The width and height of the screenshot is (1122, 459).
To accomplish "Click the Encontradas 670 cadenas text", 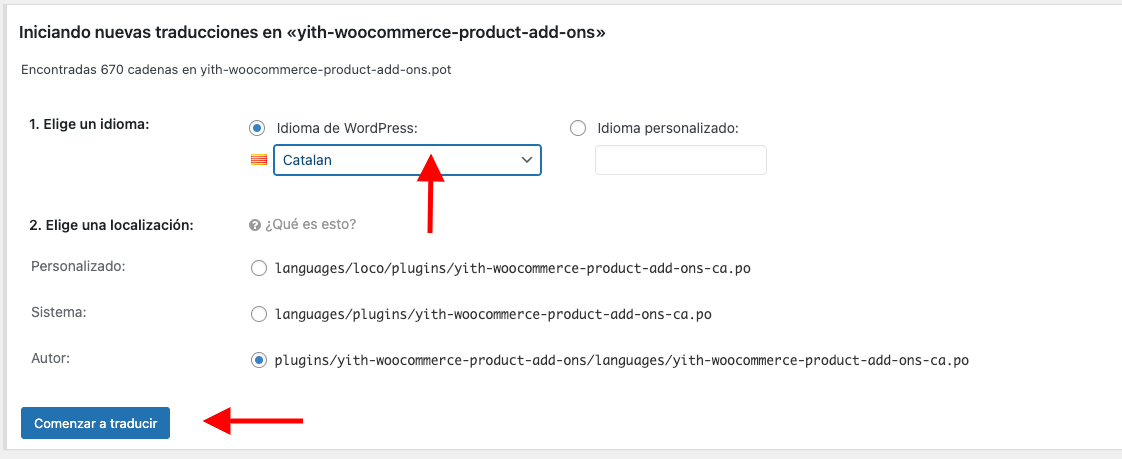I will coord(236,70).
